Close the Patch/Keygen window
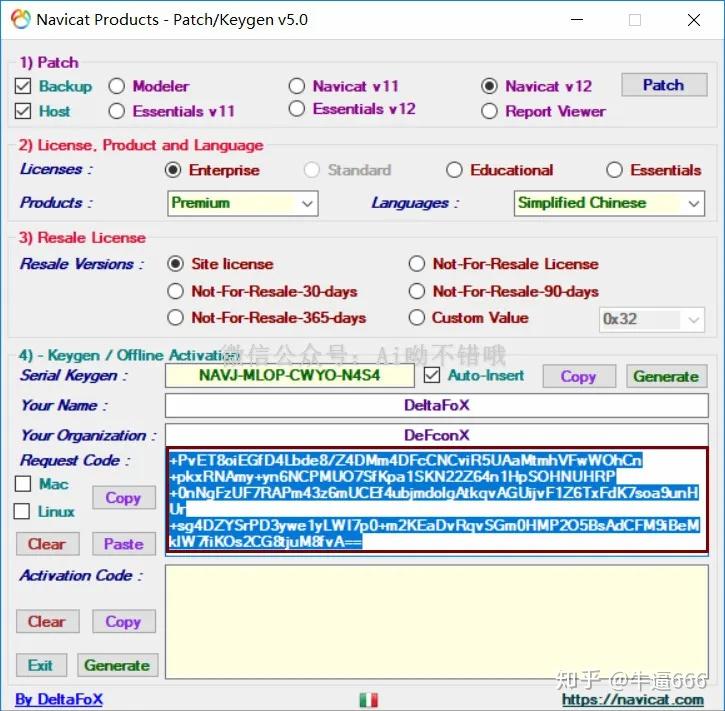Image resolution: width=725 pixels, height=711 pixels. [x=694, y=20]
